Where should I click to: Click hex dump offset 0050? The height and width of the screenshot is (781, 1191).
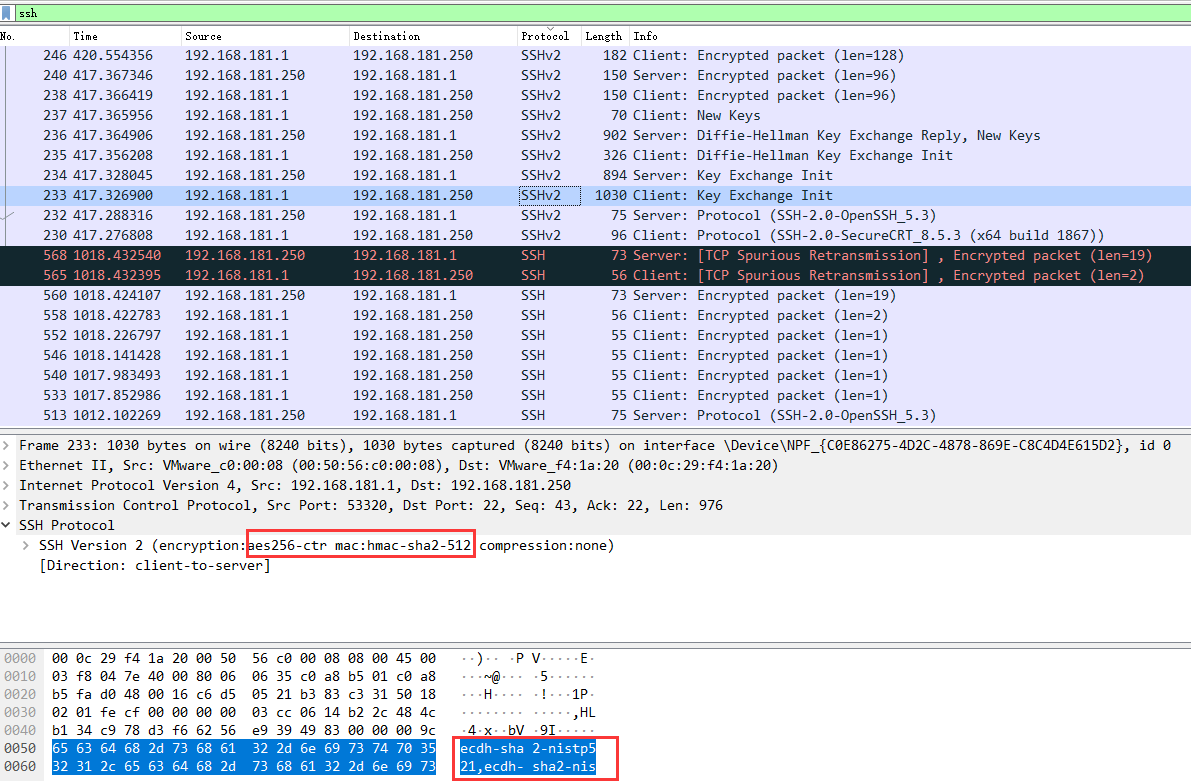21,748
